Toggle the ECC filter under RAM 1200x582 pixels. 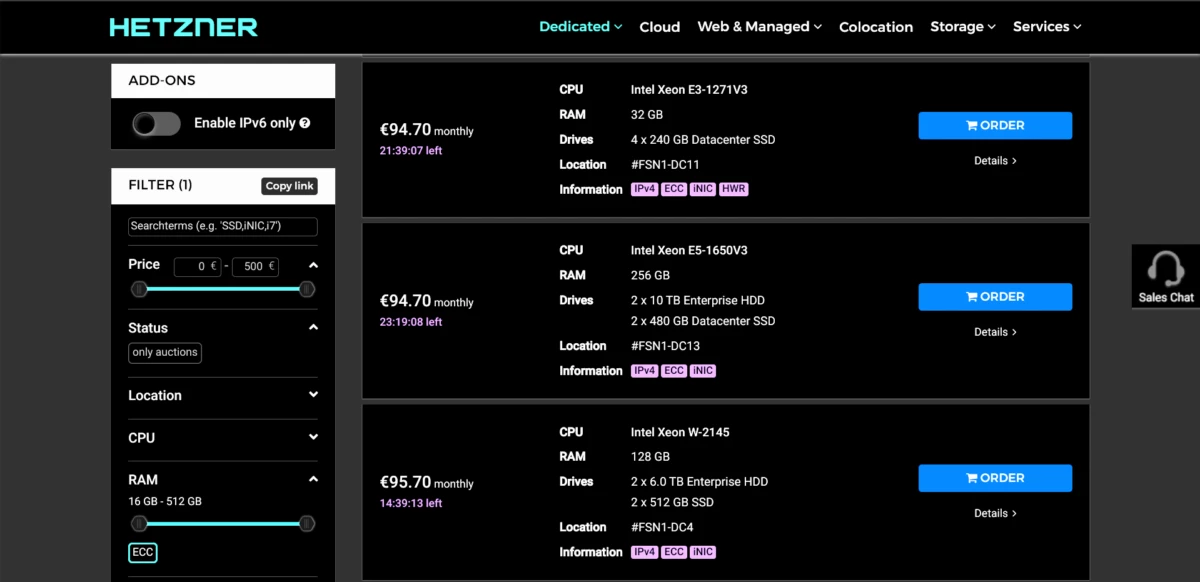click(x=142, y=551)
